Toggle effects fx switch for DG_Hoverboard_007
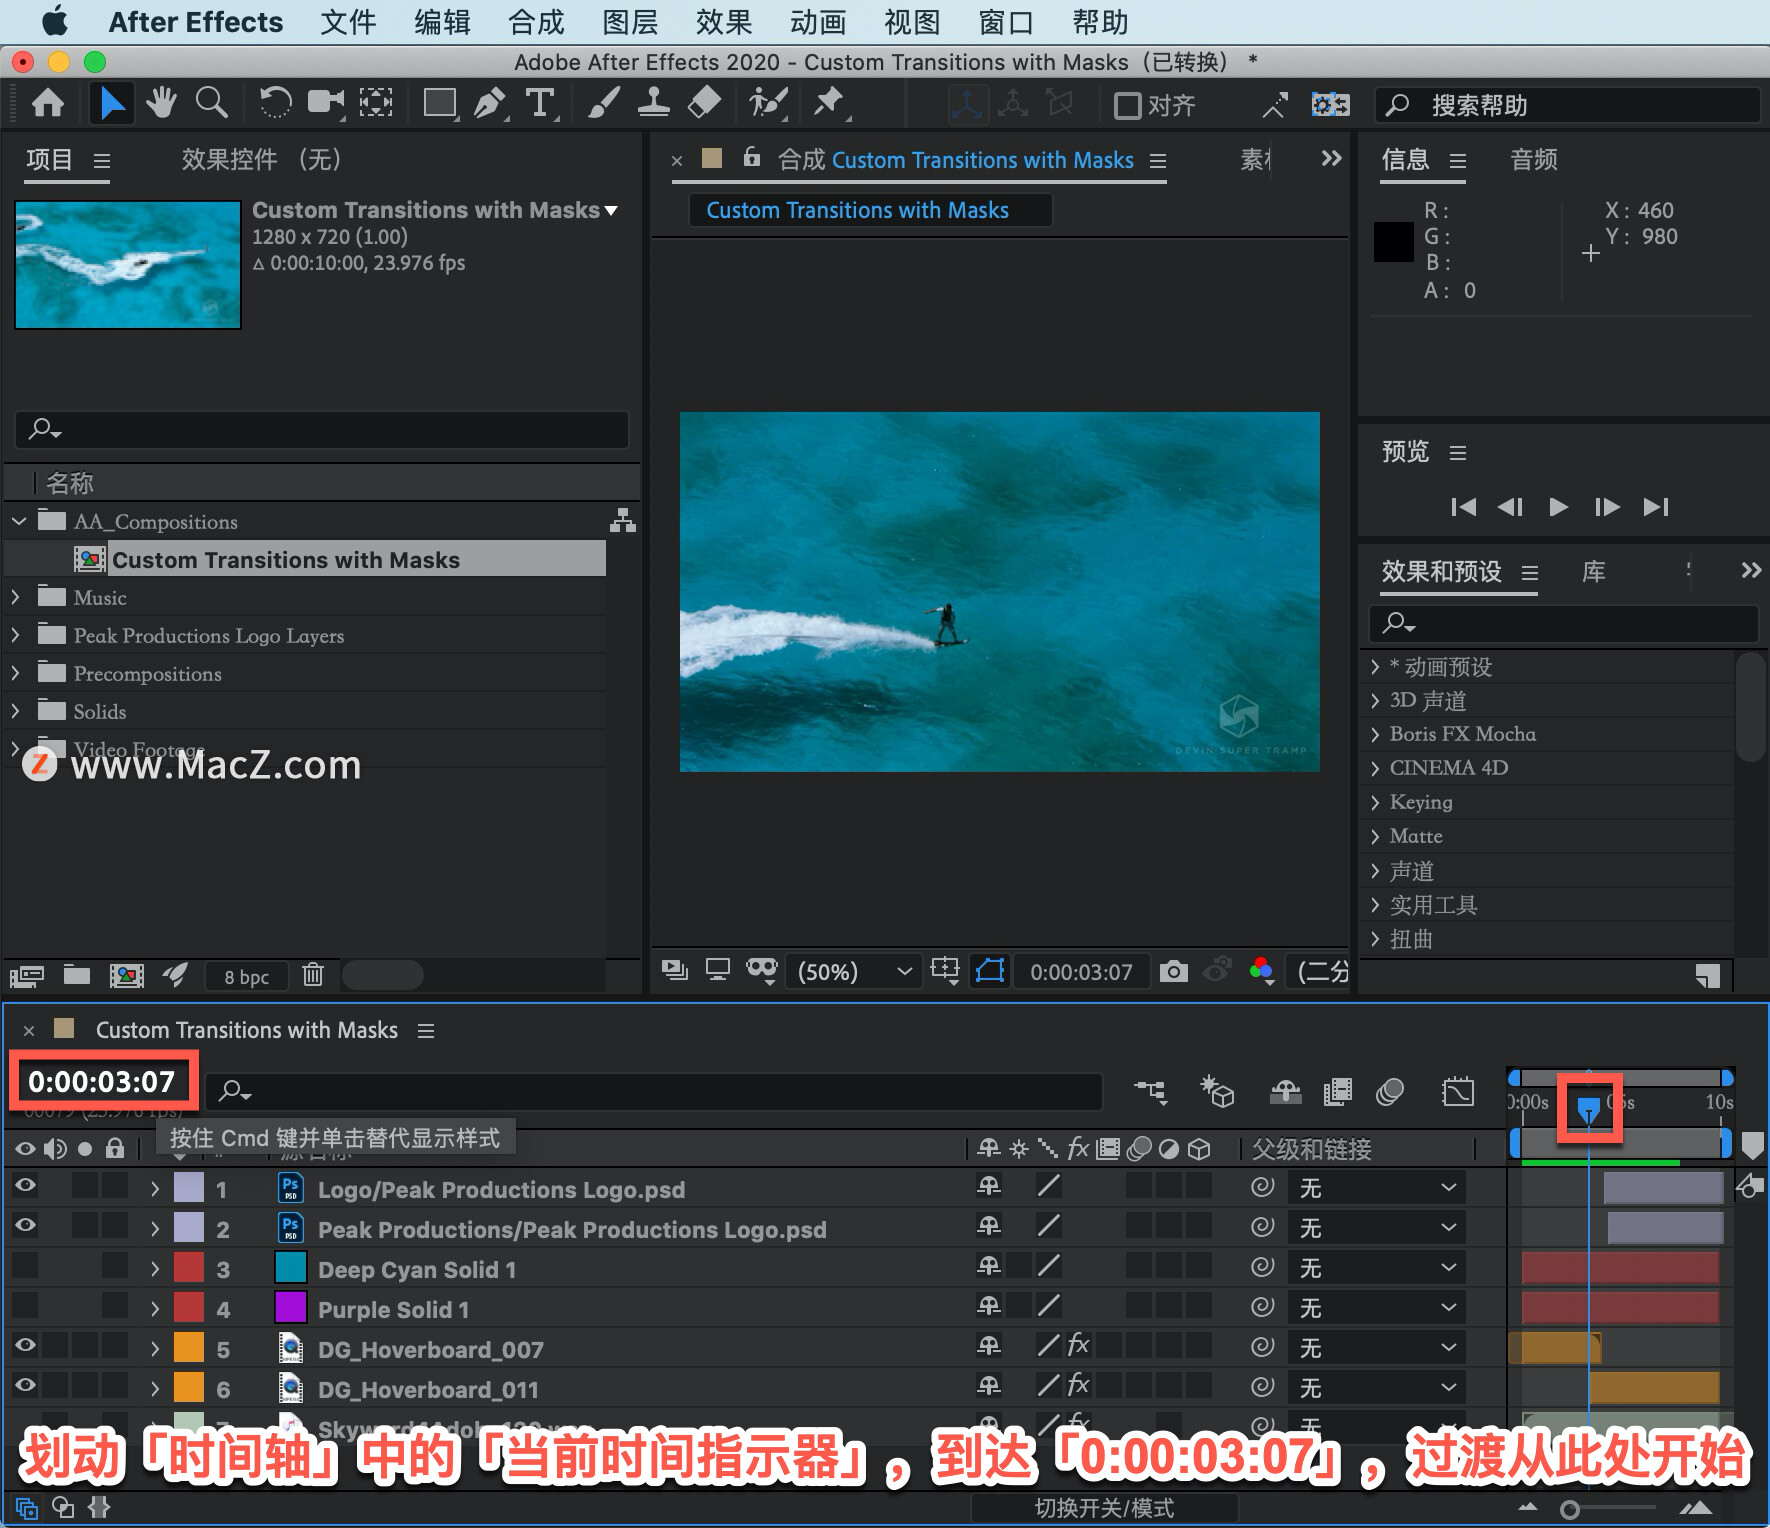This screenshot has height=1528, width=1770. click(x=1078, y=1346)
